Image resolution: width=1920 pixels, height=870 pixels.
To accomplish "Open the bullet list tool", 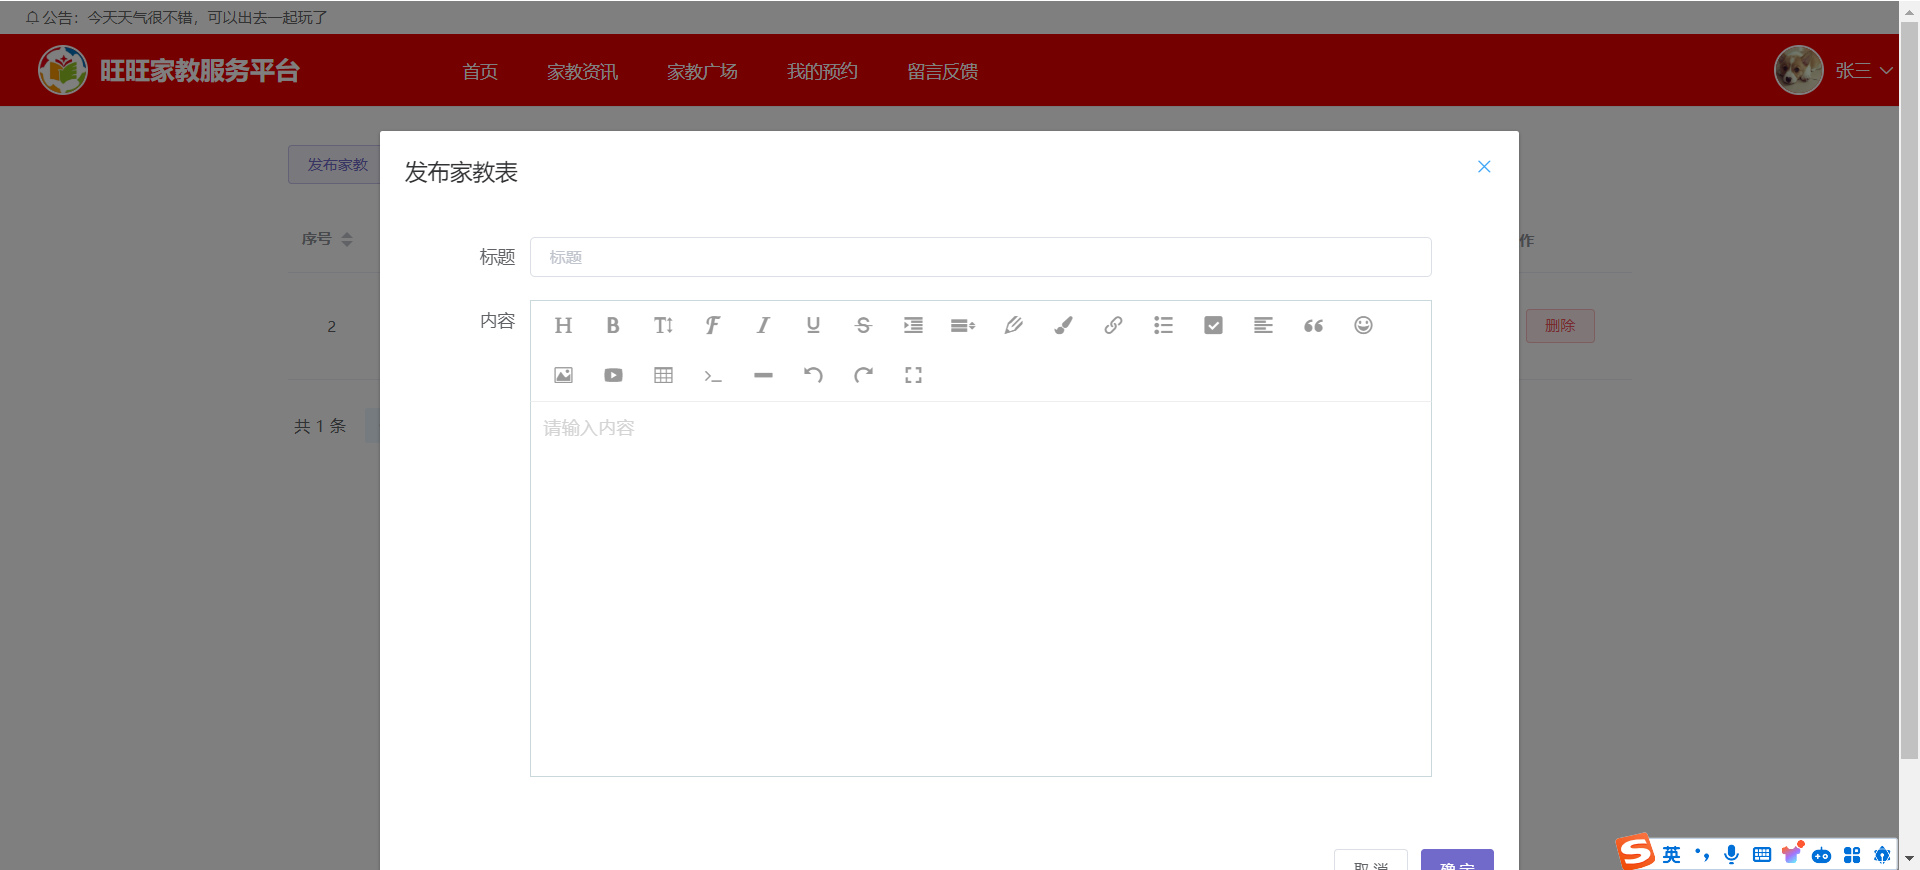I will point(1163,325).
